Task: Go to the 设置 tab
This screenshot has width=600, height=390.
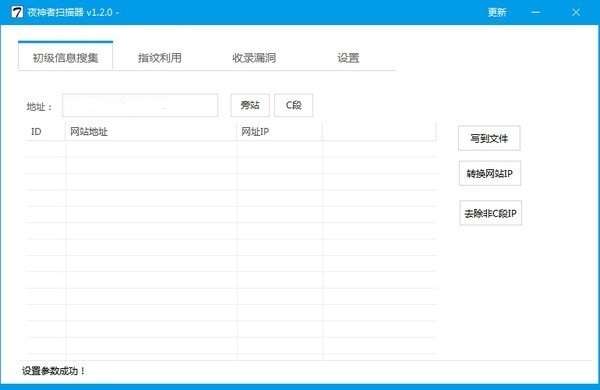Action: tap(348, 58)
